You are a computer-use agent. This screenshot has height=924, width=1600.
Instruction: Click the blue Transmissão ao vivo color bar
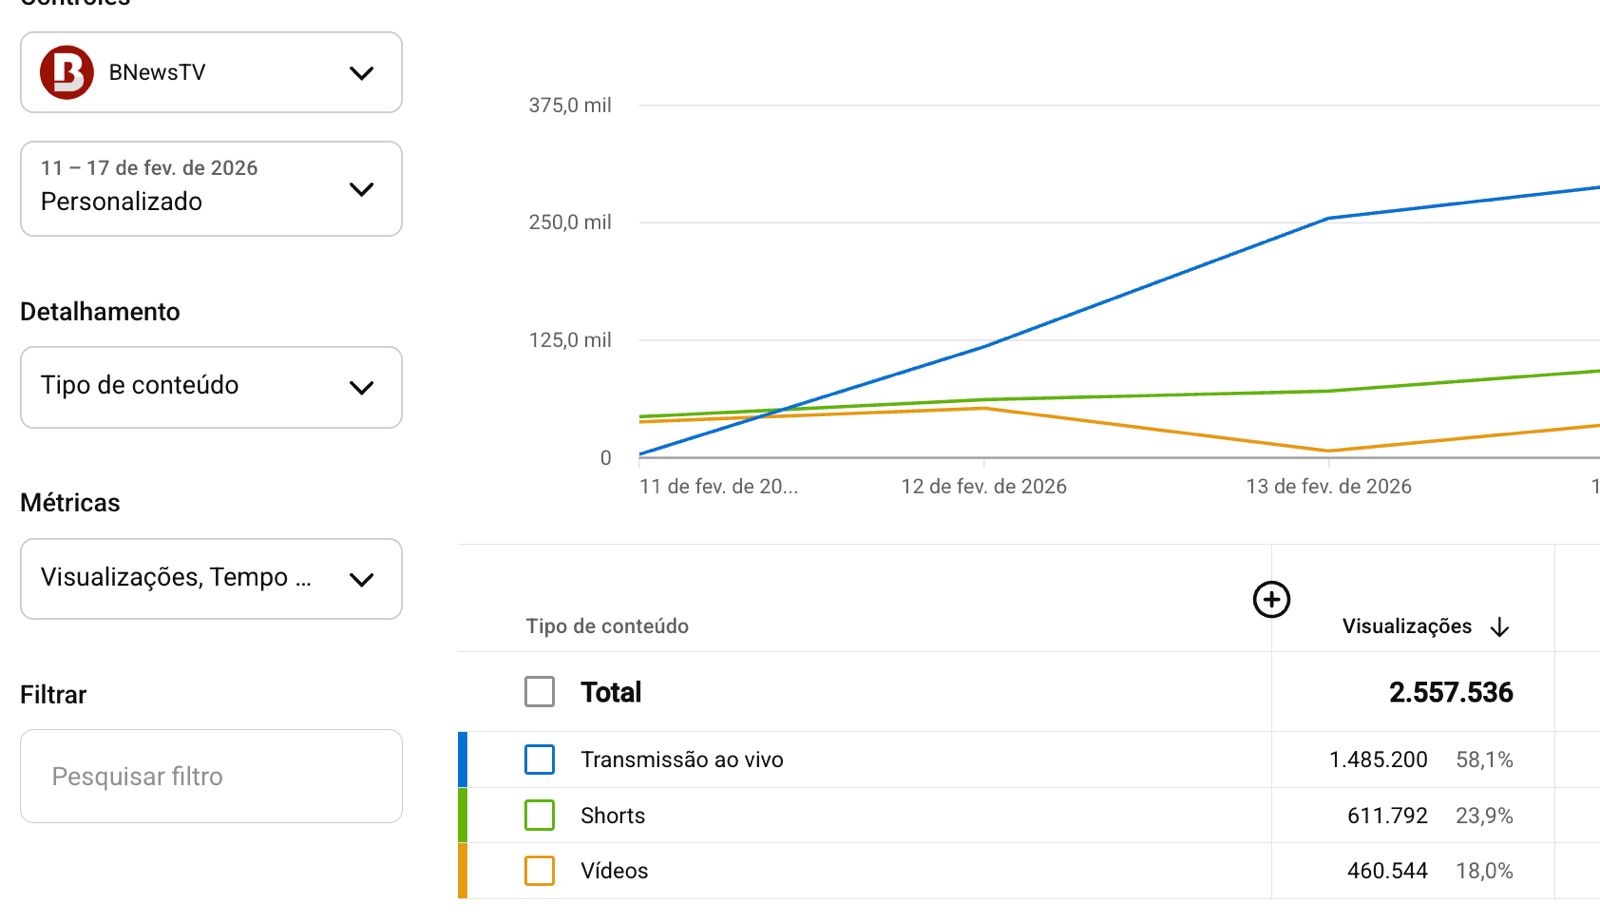(x=463, y=760)
